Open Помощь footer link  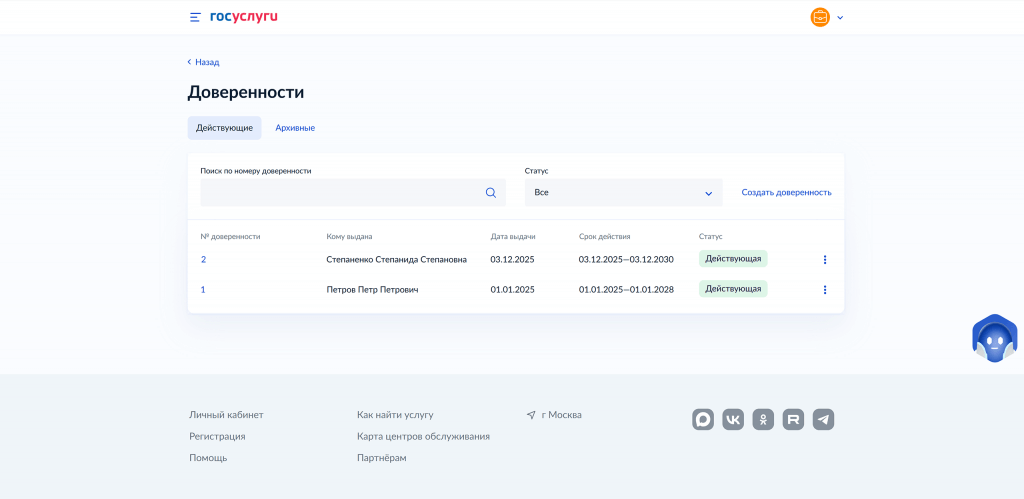click(x=208, y=458)
